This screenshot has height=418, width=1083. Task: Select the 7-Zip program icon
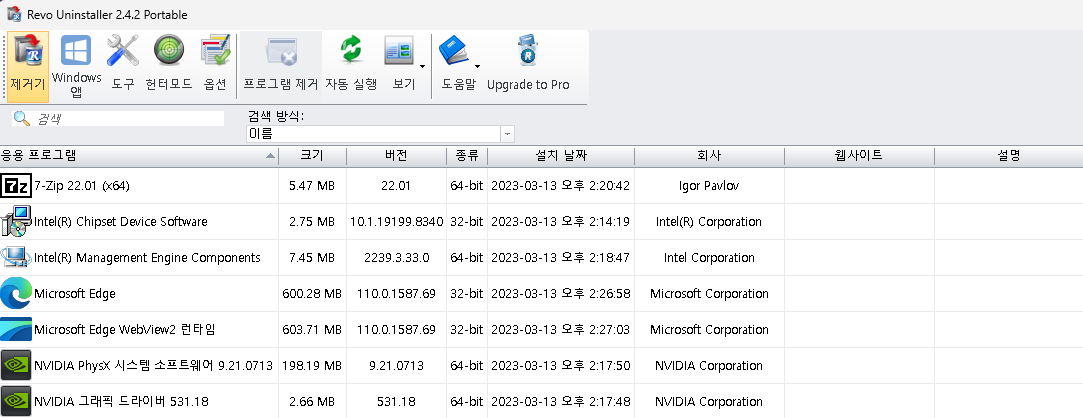click(16, 186)
